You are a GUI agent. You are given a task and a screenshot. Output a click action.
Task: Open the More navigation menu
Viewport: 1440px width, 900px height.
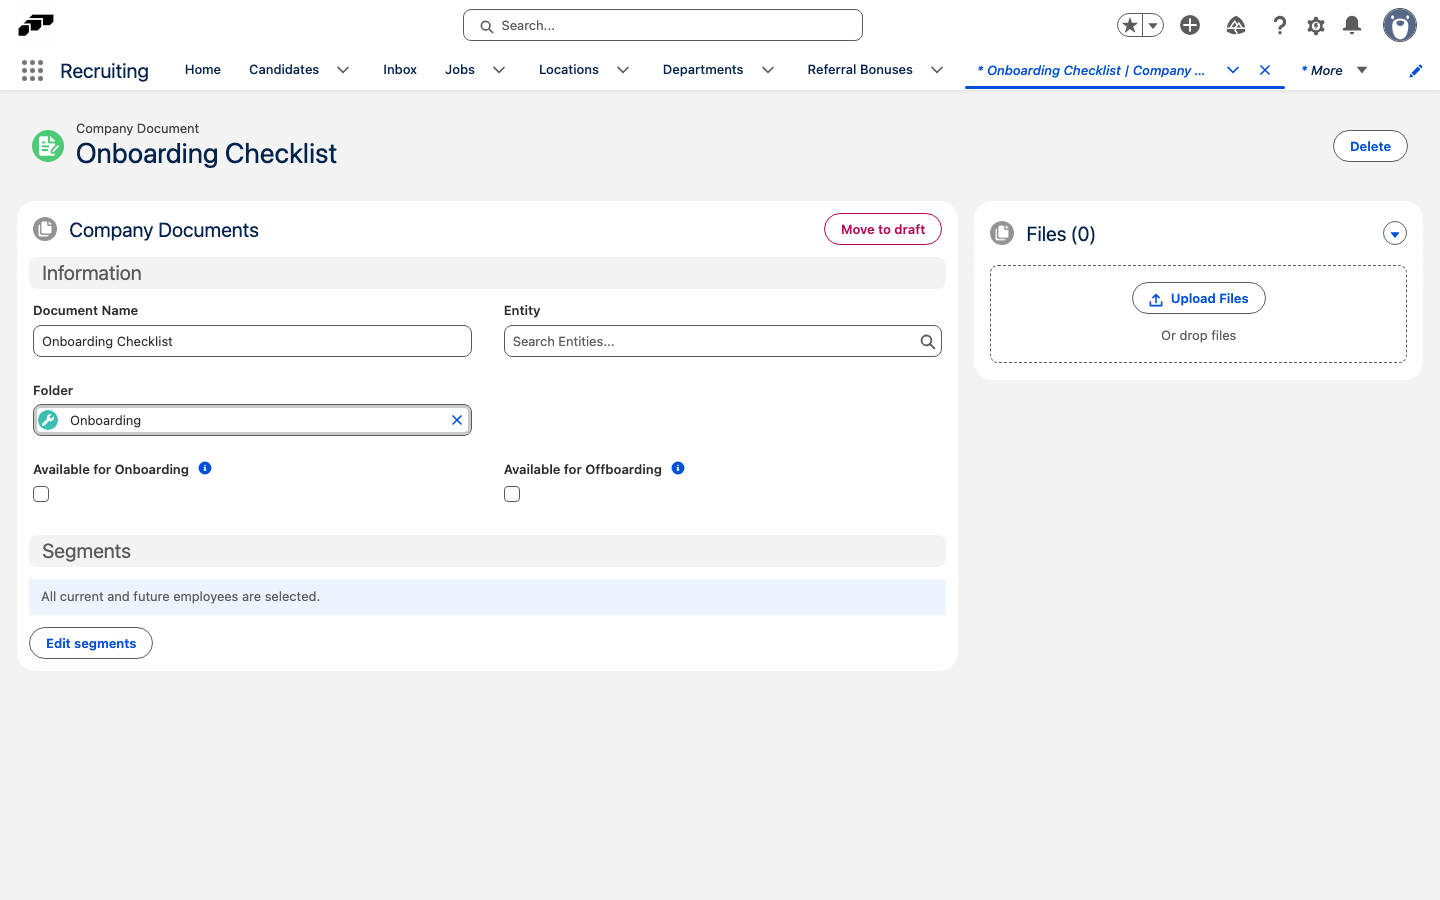[x=1334, y=70]
